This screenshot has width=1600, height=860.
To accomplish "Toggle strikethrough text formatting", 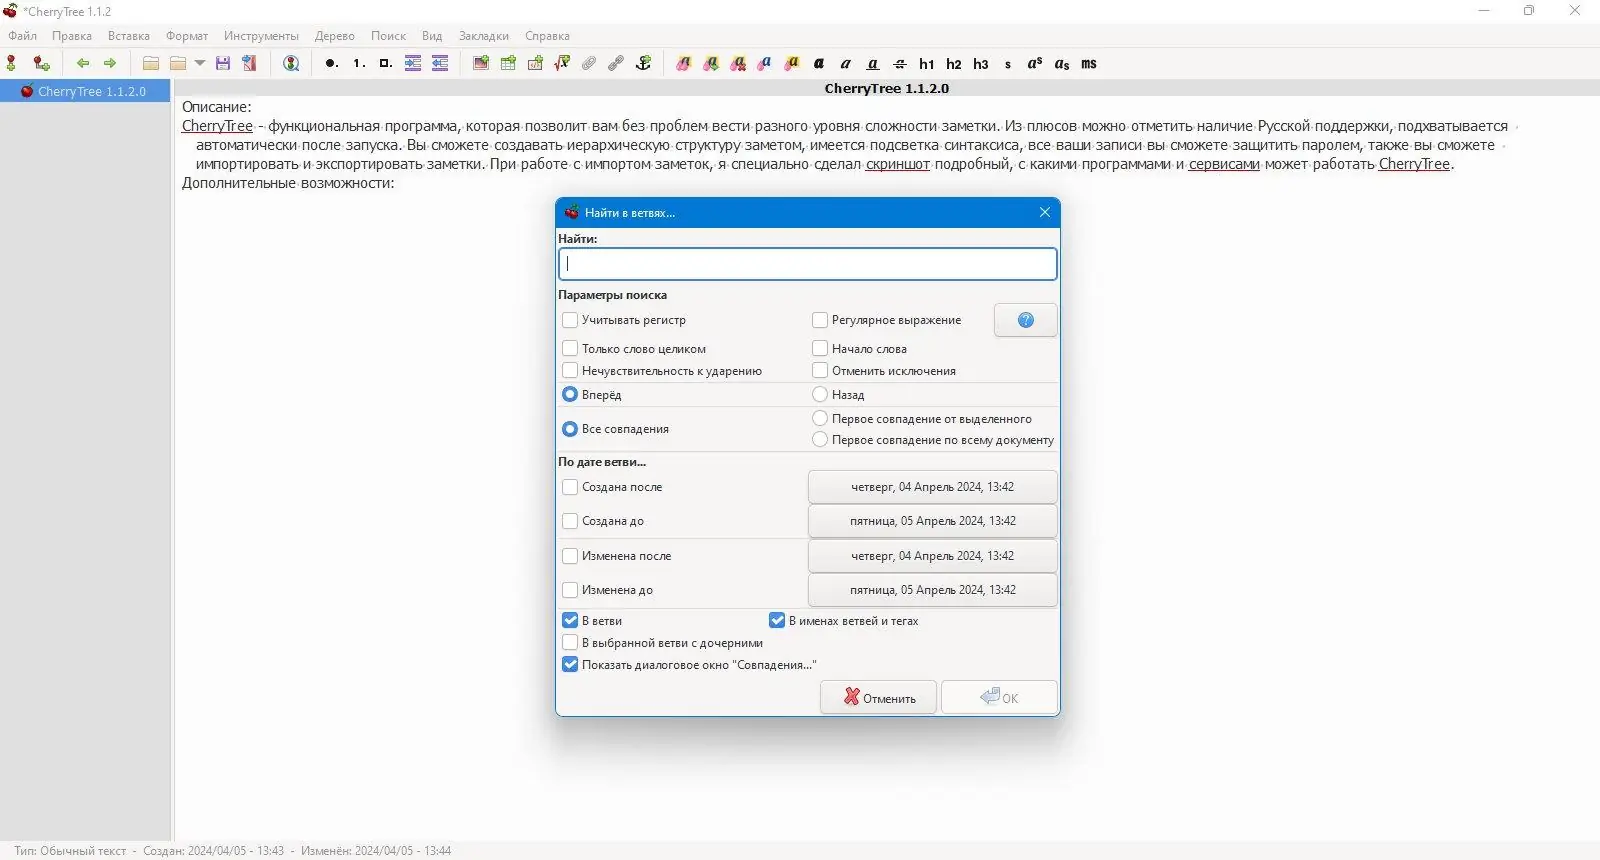I will tap(900, 63).
